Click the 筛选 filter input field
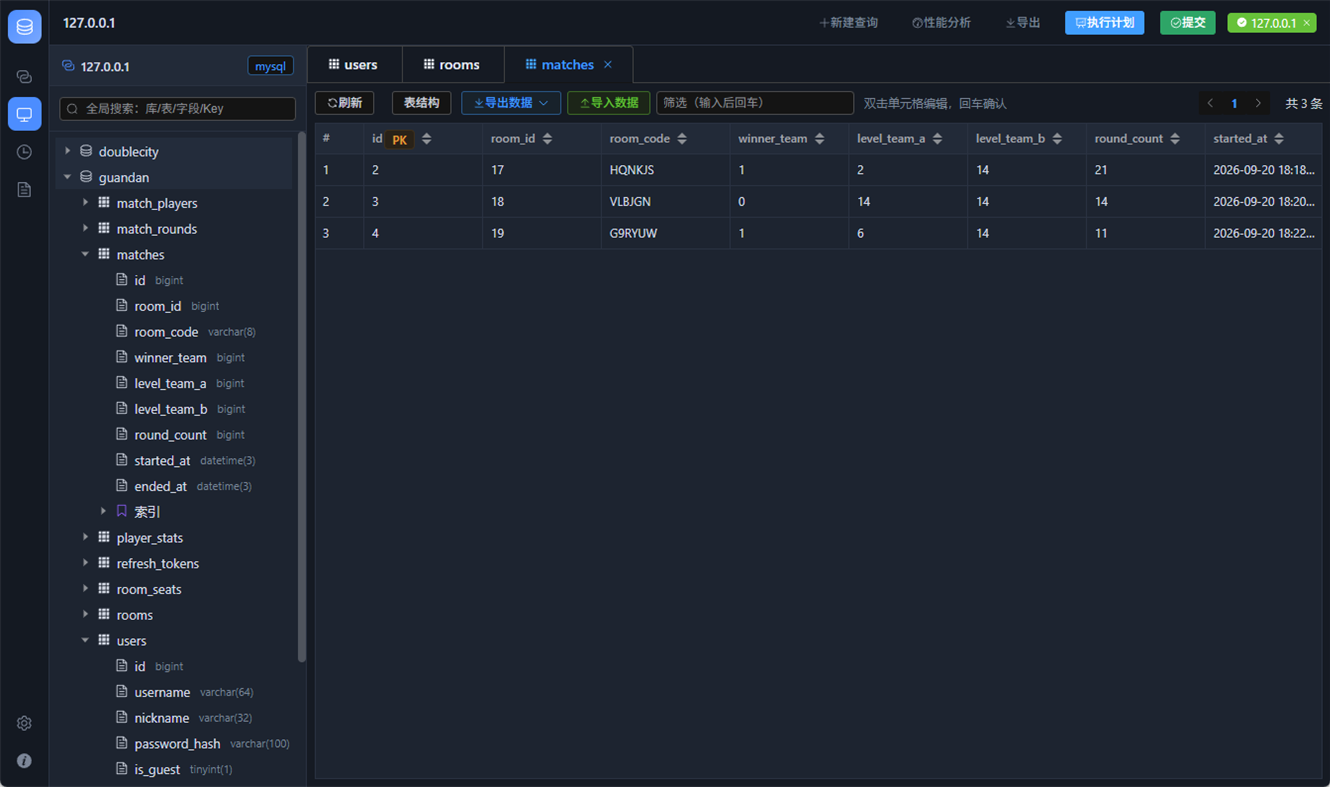The width and height of the screenshot is (1330, 787). (755, 103)
